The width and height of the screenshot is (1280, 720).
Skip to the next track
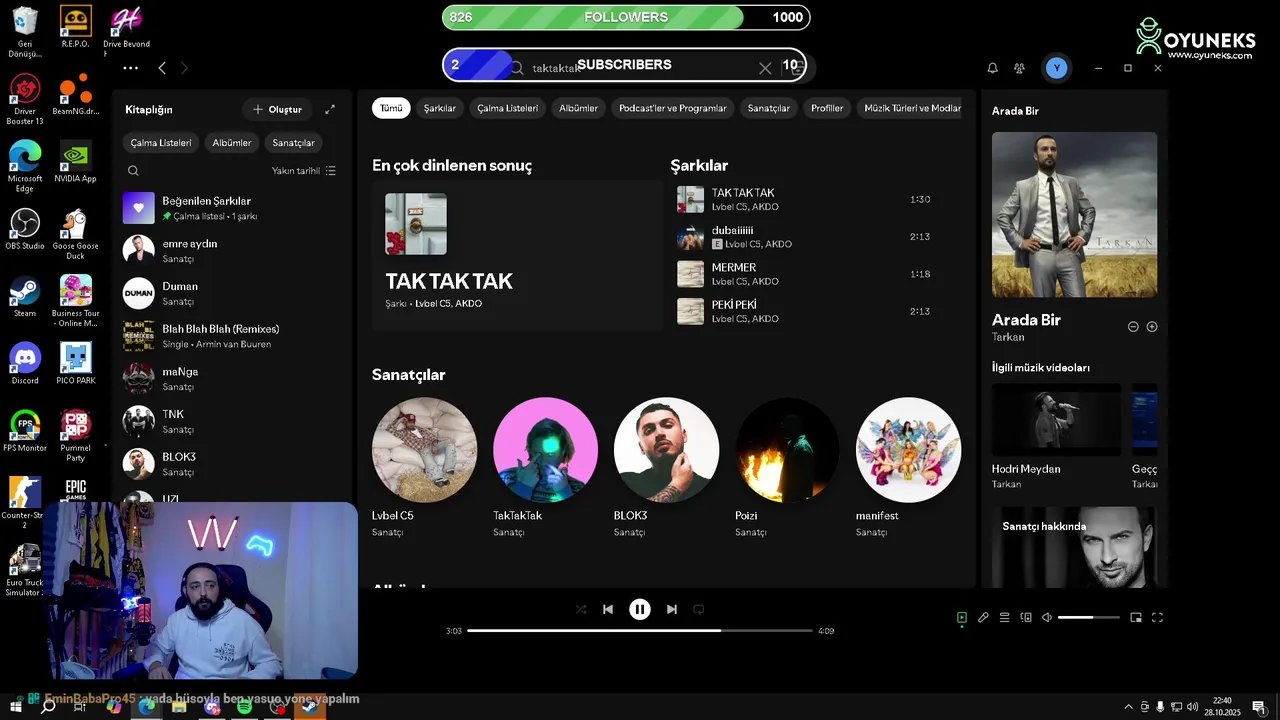click(672, 609)
